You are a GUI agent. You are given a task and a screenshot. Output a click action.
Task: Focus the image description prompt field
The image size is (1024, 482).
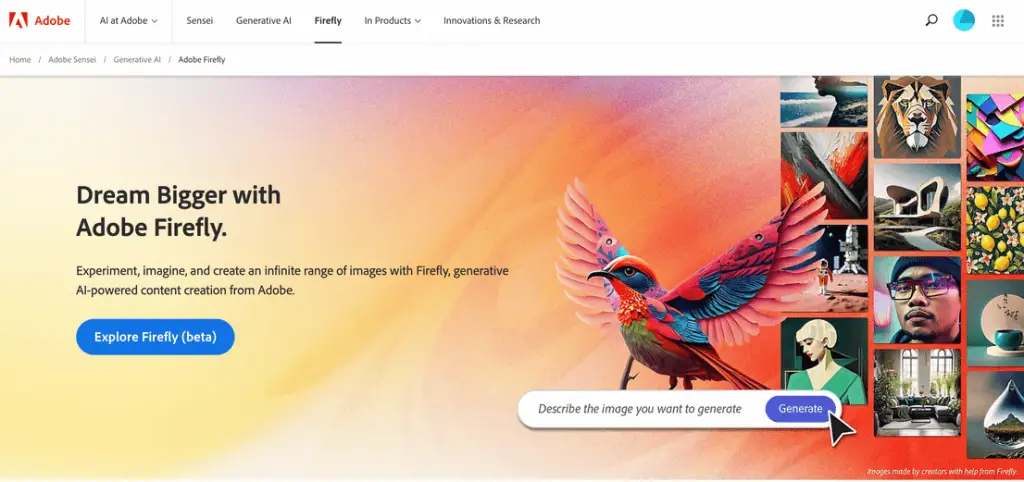(640, 409)
